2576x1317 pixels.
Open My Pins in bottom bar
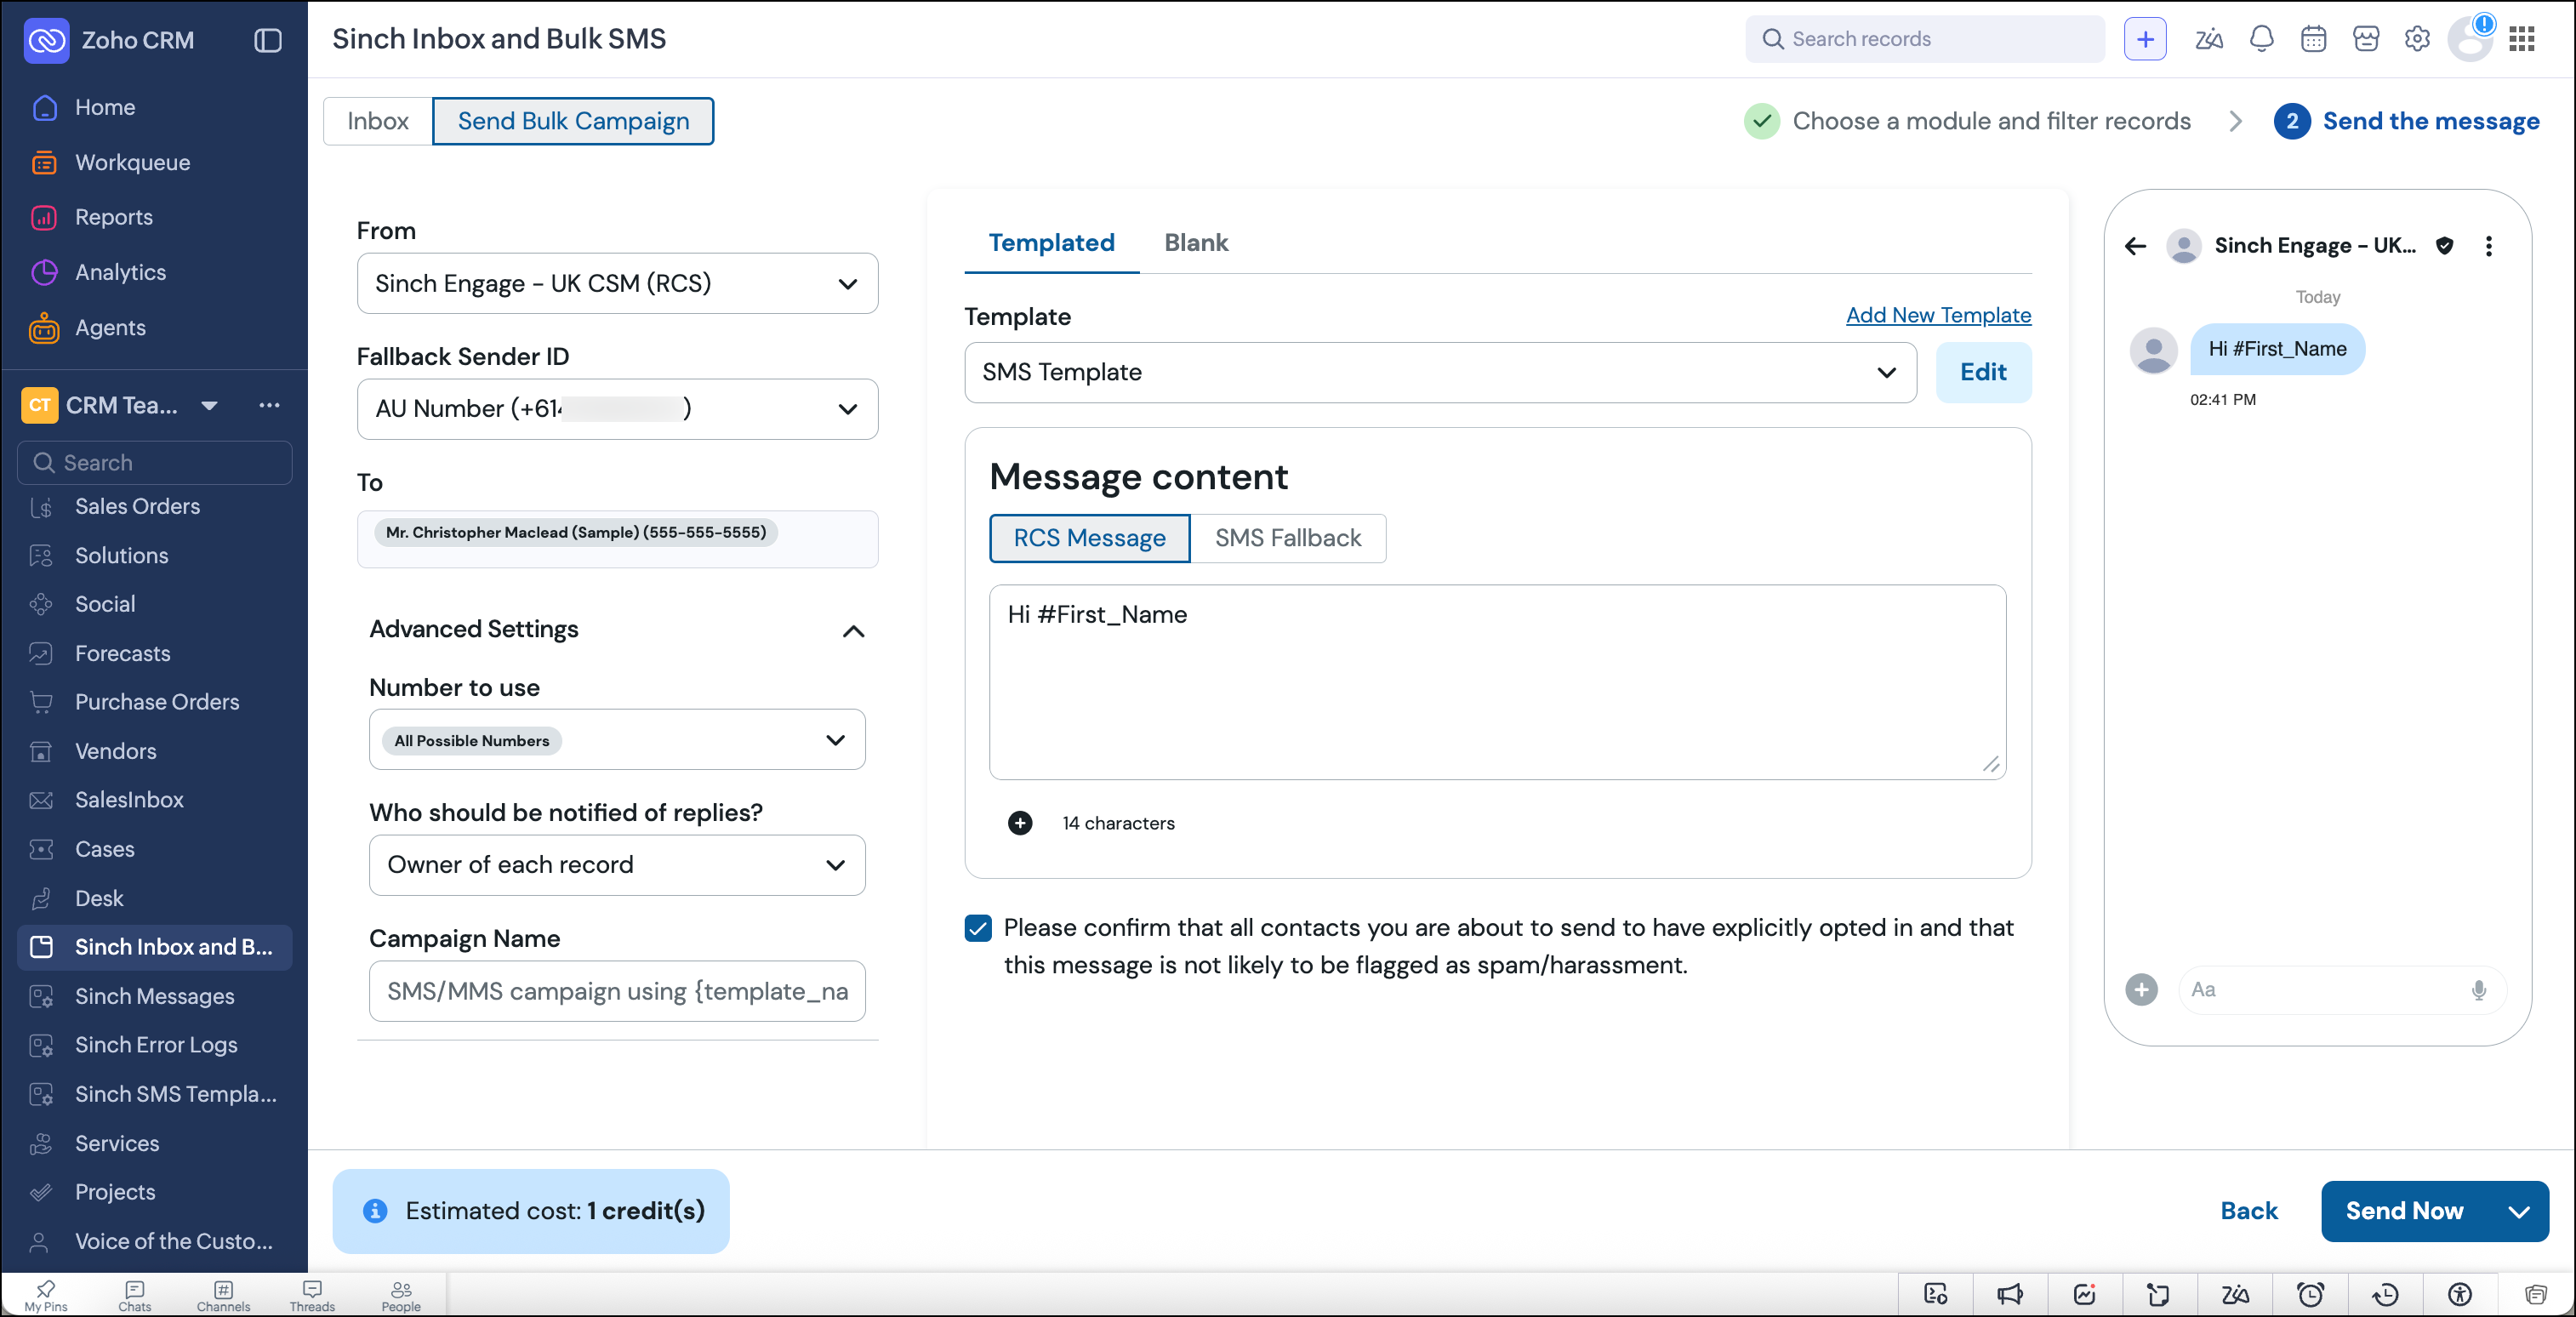(x=46, y=1295)
